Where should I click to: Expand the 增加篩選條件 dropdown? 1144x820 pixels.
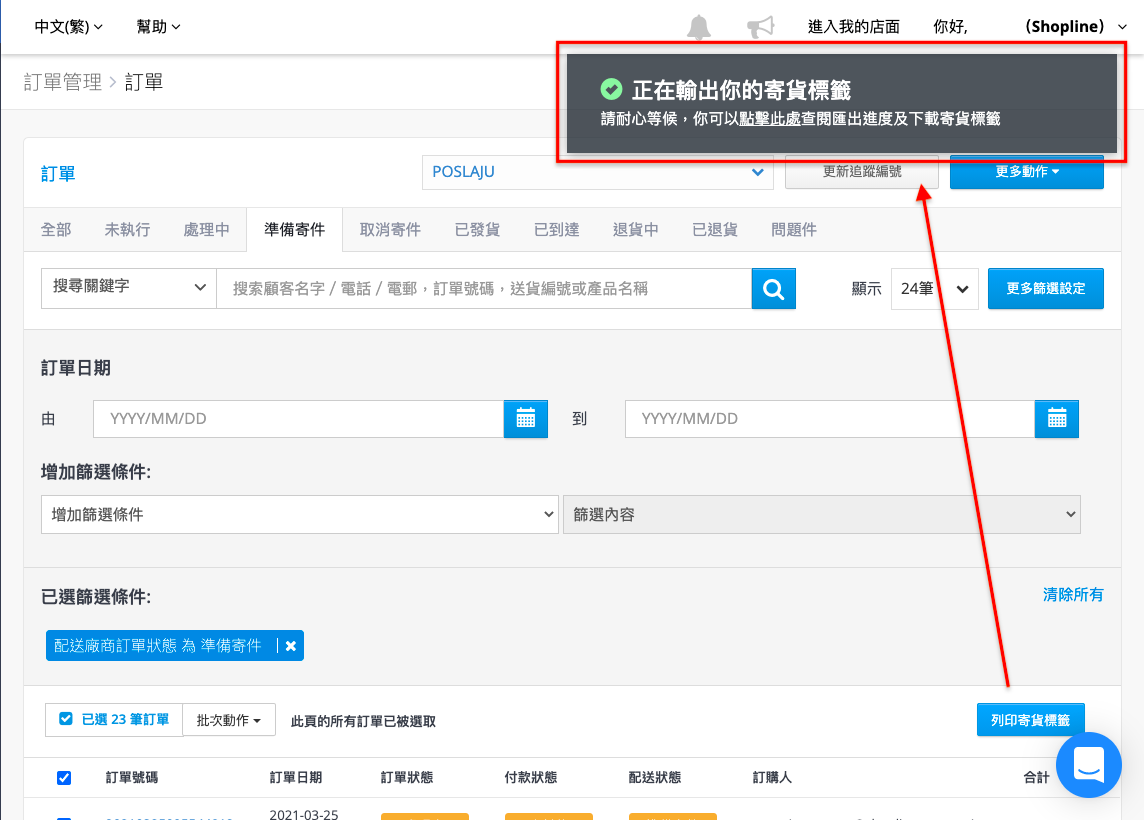click(x=300, y=514)
